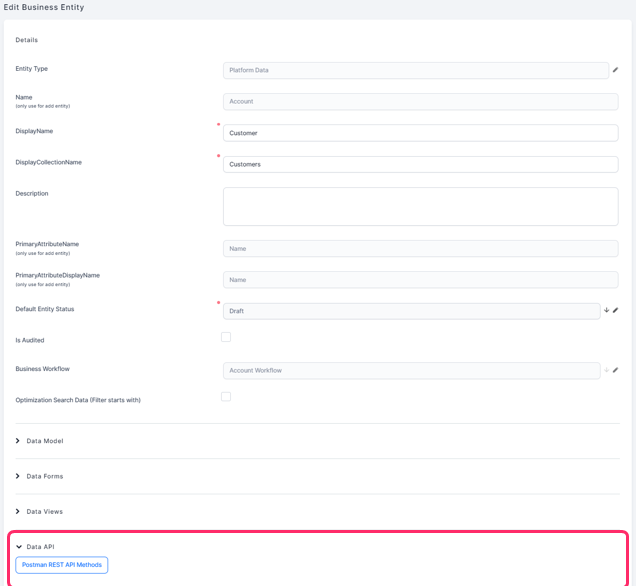The height and width of the screenshot is (586, 636).
Task: Click into the Description text area
Action: [x=420, y=207]
